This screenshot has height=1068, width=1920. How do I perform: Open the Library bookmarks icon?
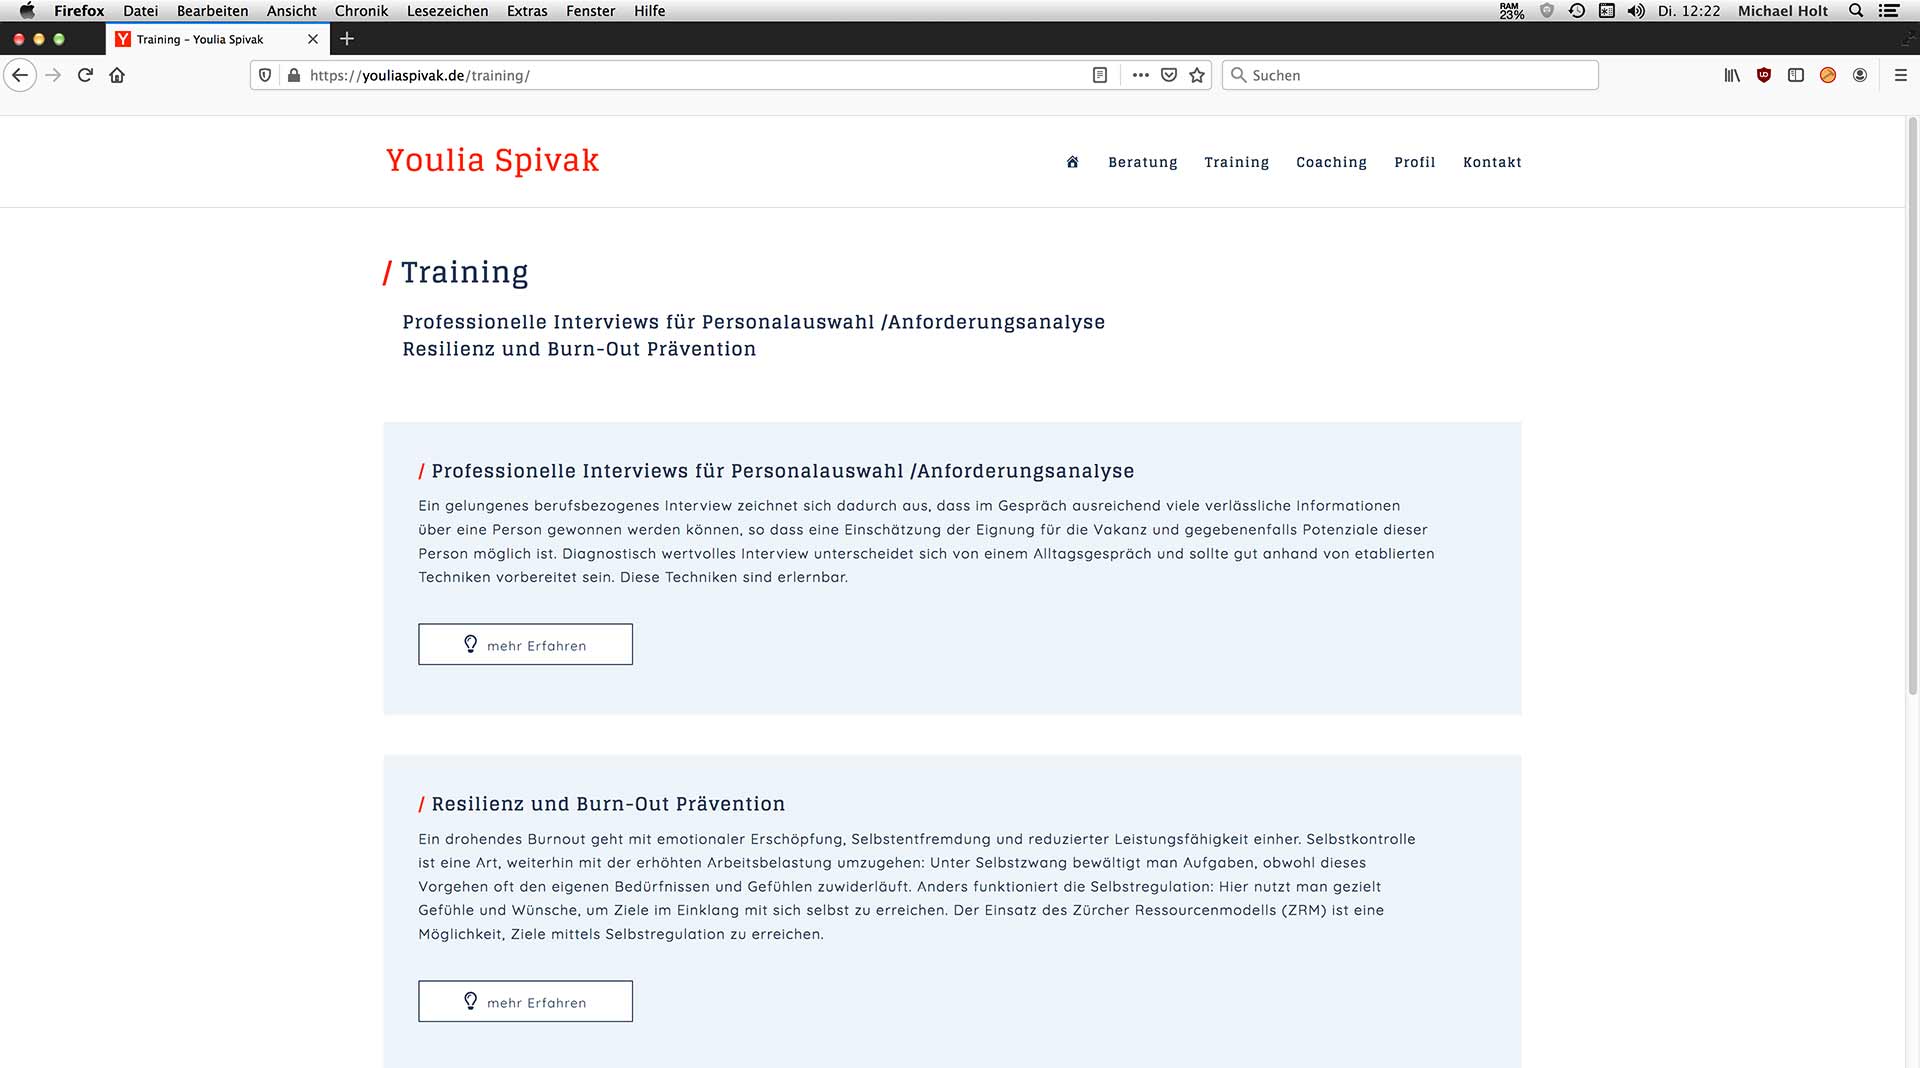pyautogui.click(x=1732, y=75)
